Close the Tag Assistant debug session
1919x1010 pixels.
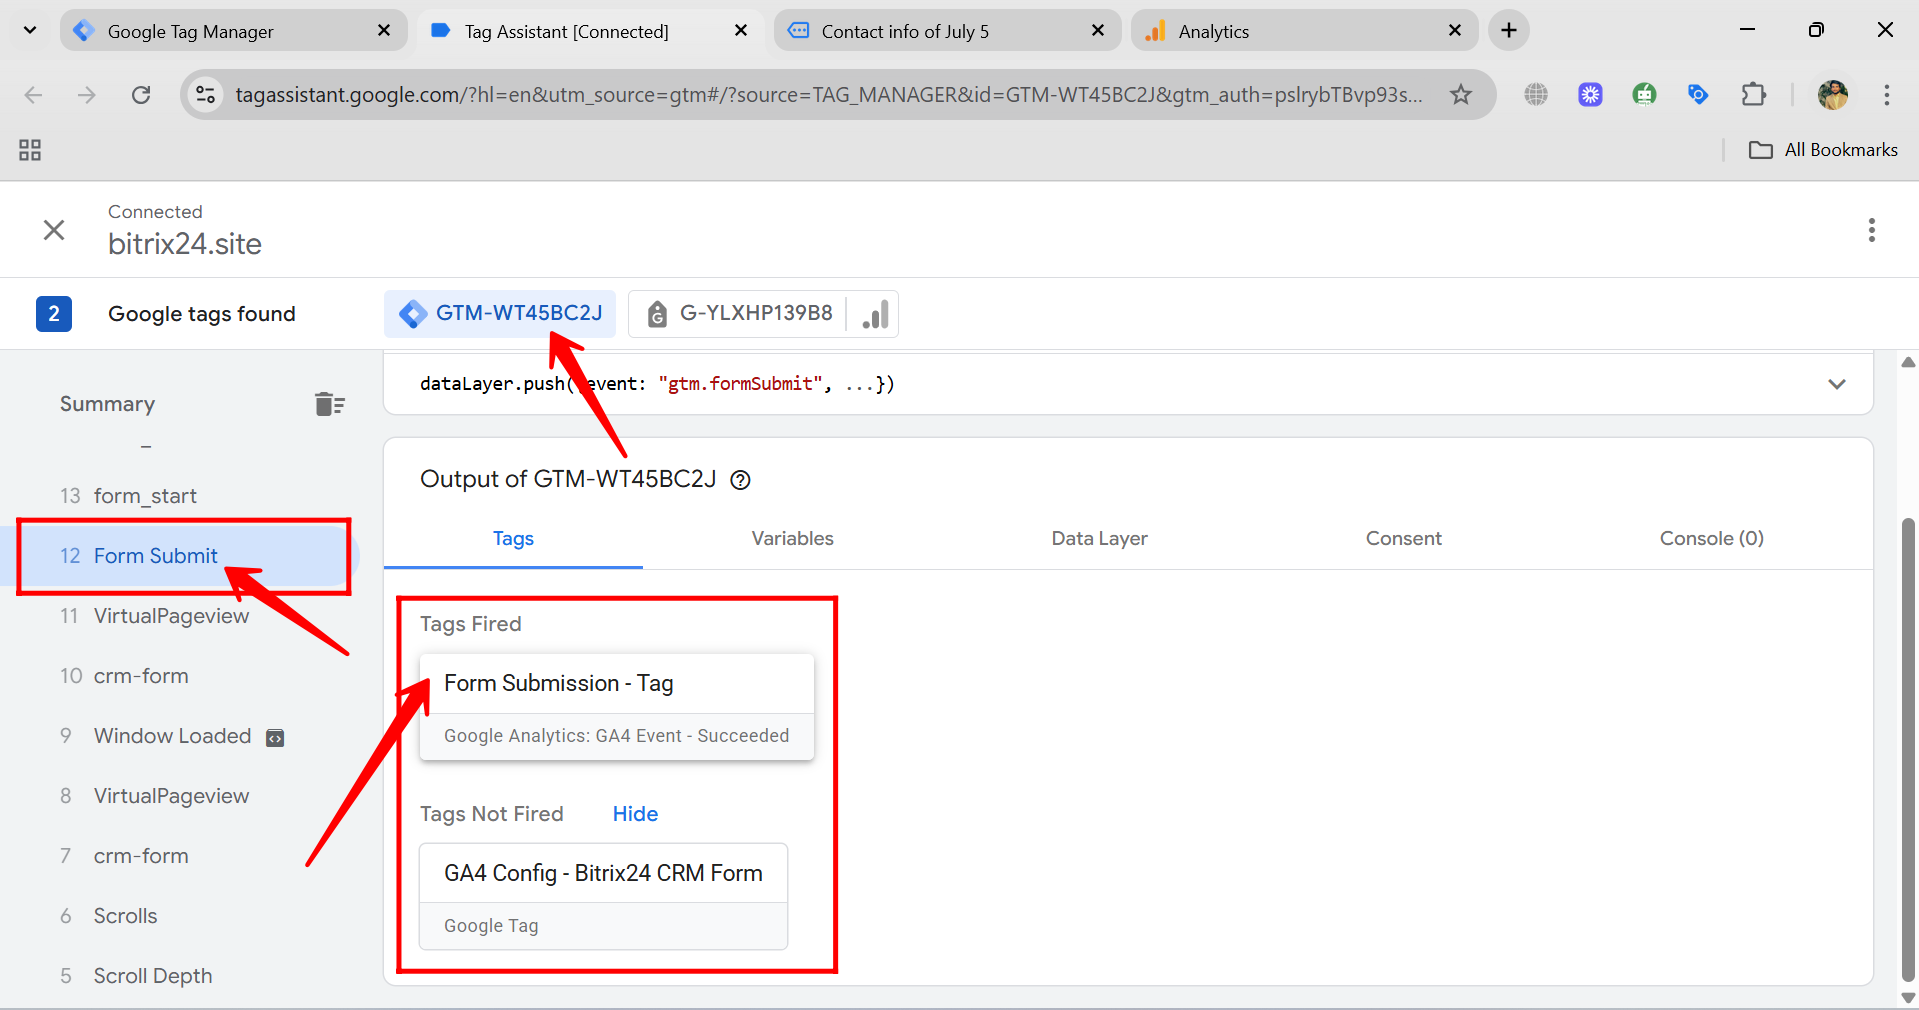(54, 230)
